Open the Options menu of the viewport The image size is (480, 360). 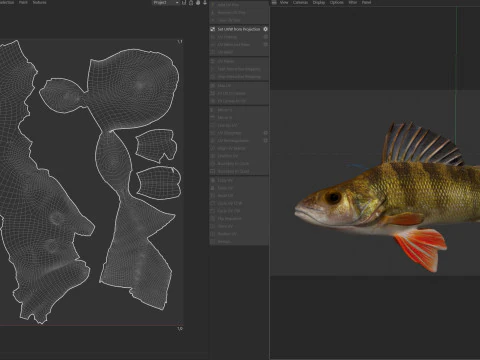(x=336, y=2)
